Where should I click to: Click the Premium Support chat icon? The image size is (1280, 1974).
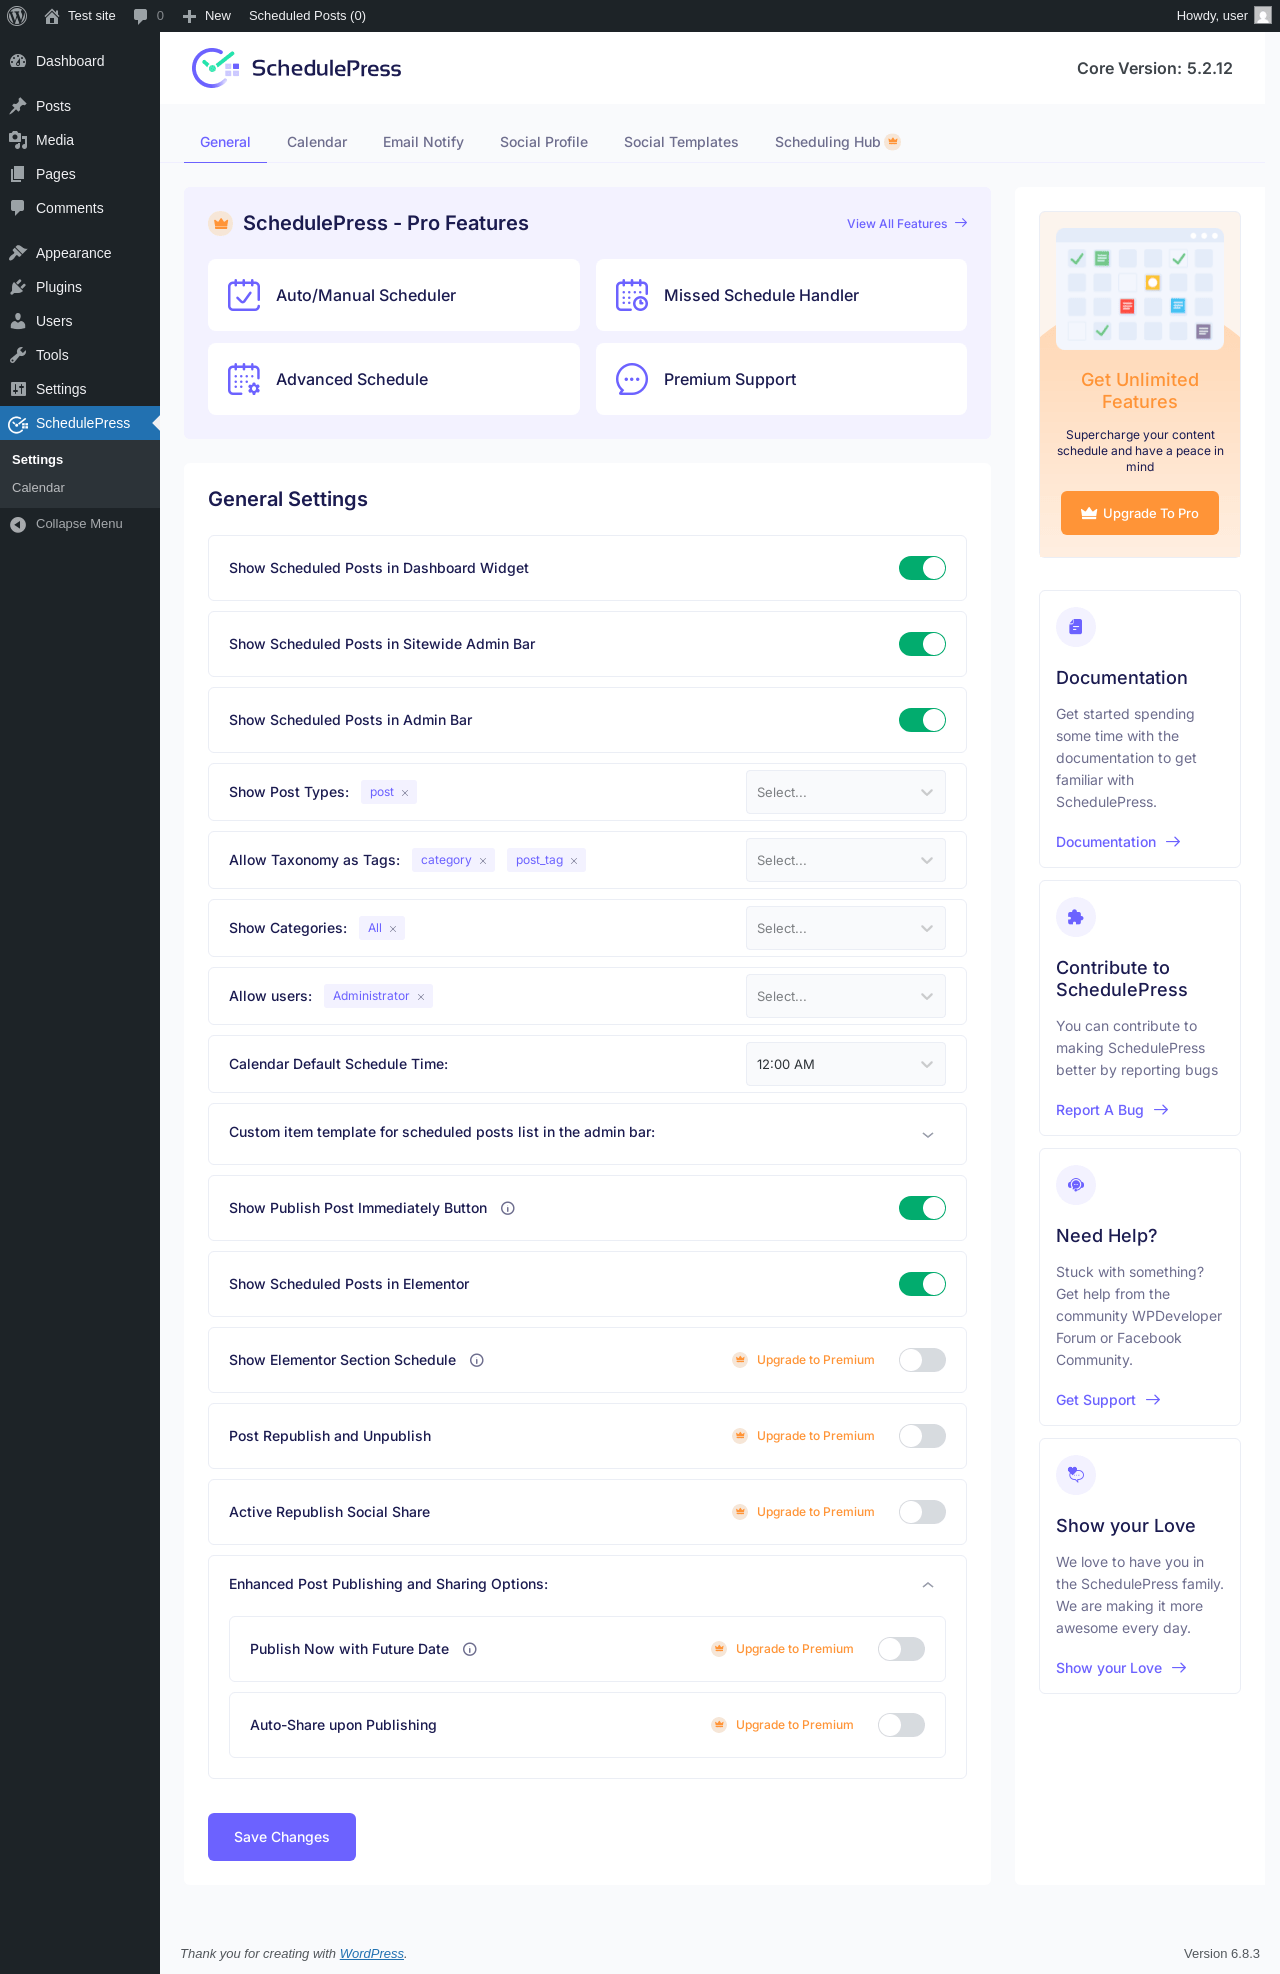point(632,379)
